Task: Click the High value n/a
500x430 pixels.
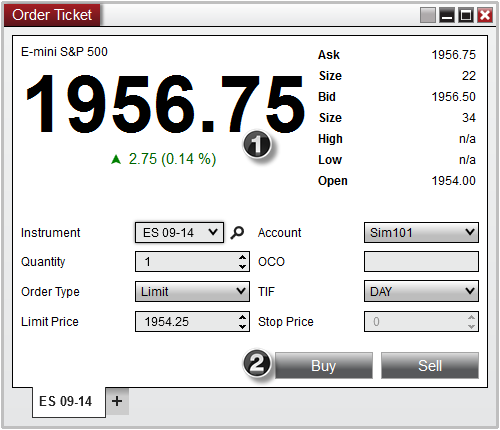Action: [467, 139]
